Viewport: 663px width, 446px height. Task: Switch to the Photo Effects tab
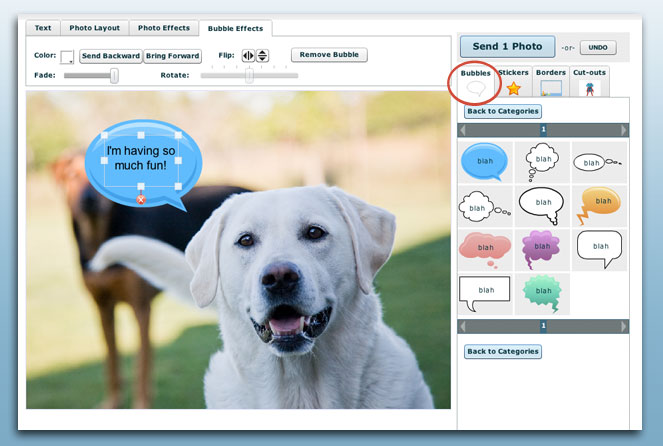click(x=164, y=28)
